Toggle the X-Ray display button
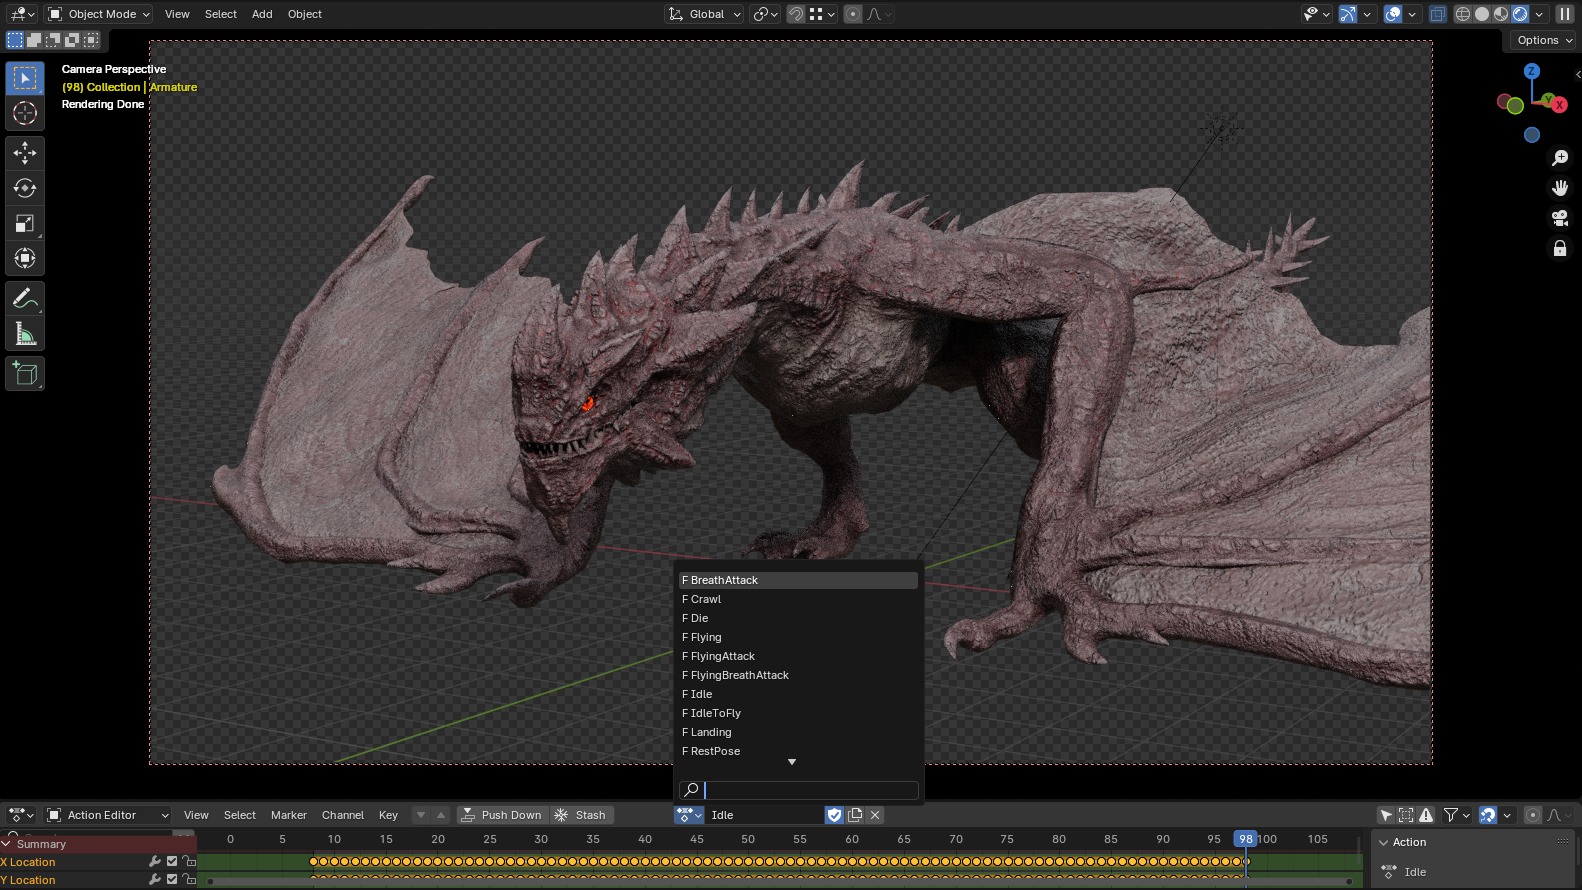Image resolution: width=1582 pixels, height=890 pixels. point(1438,14)
